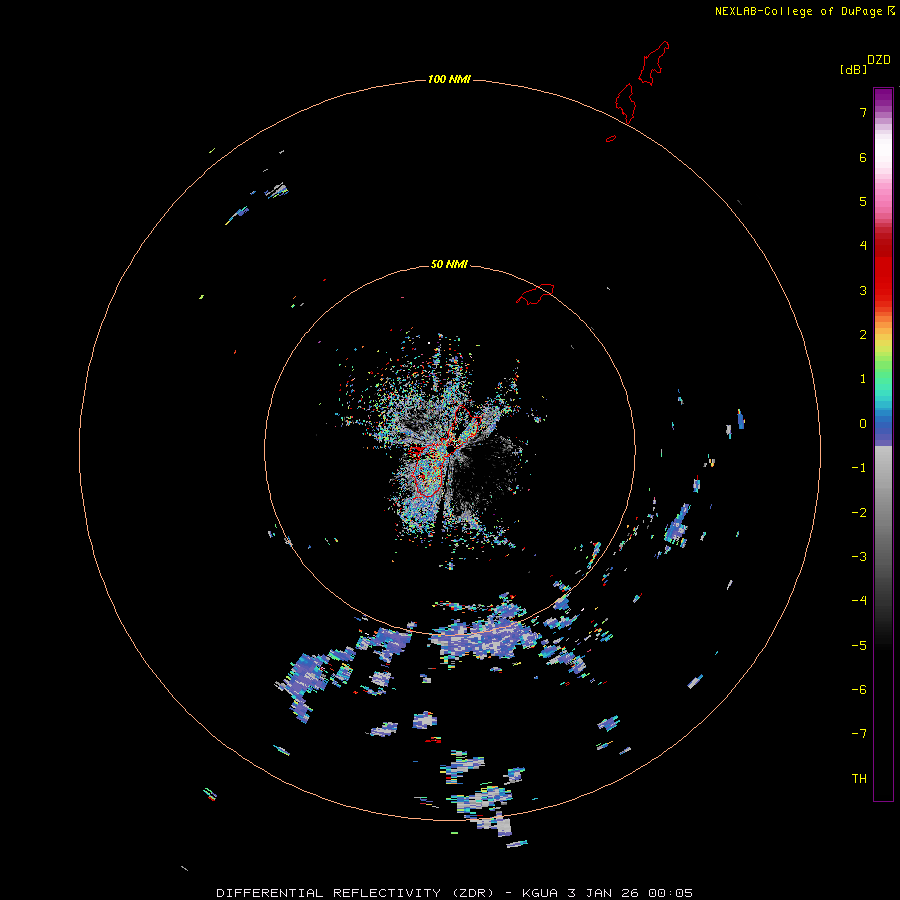
Task: Click the NEXLAB-College of DuPage credit text
Action: pyautogui.click(x=798, y=11)
